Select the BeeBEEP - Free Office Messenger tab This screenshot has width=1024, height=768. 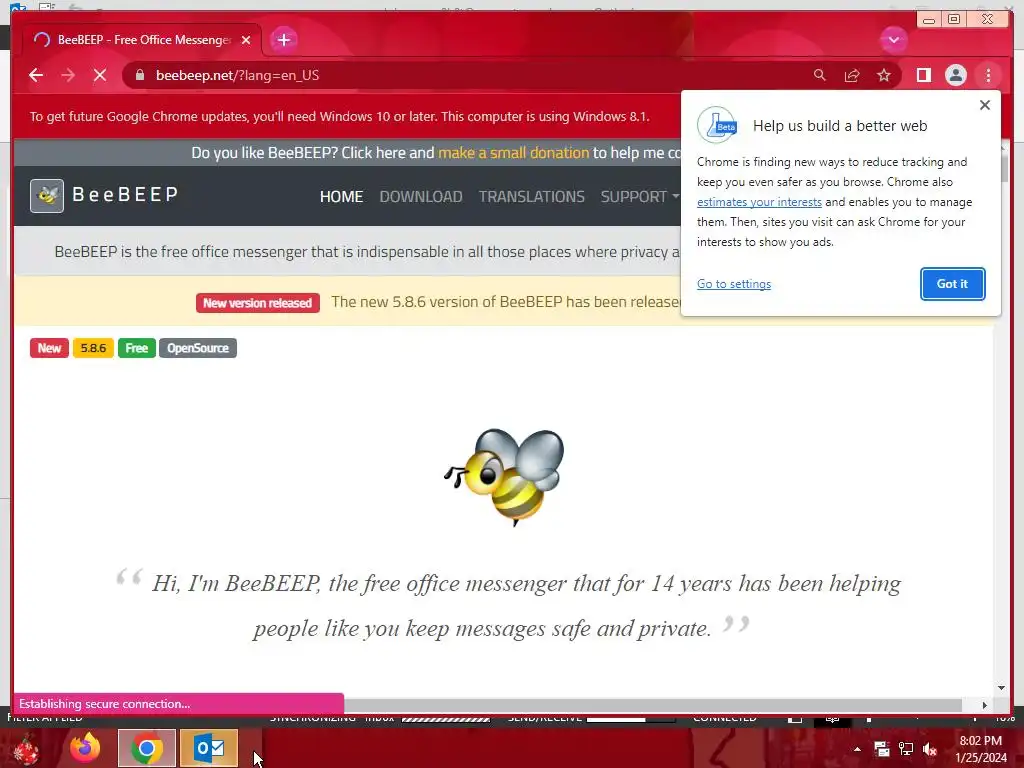[x=142, y=40]
